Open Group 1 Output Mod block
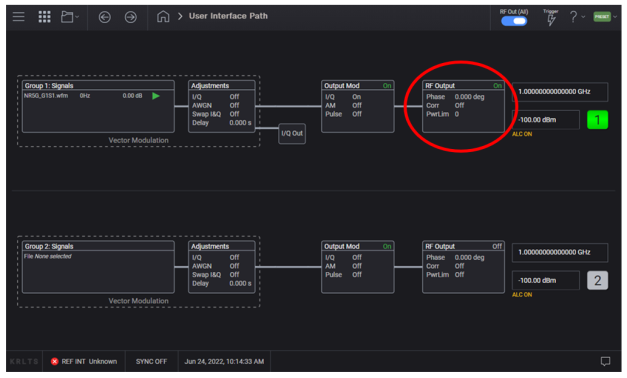The height and width of the screenshot is (378, 627). pos(357,106)
